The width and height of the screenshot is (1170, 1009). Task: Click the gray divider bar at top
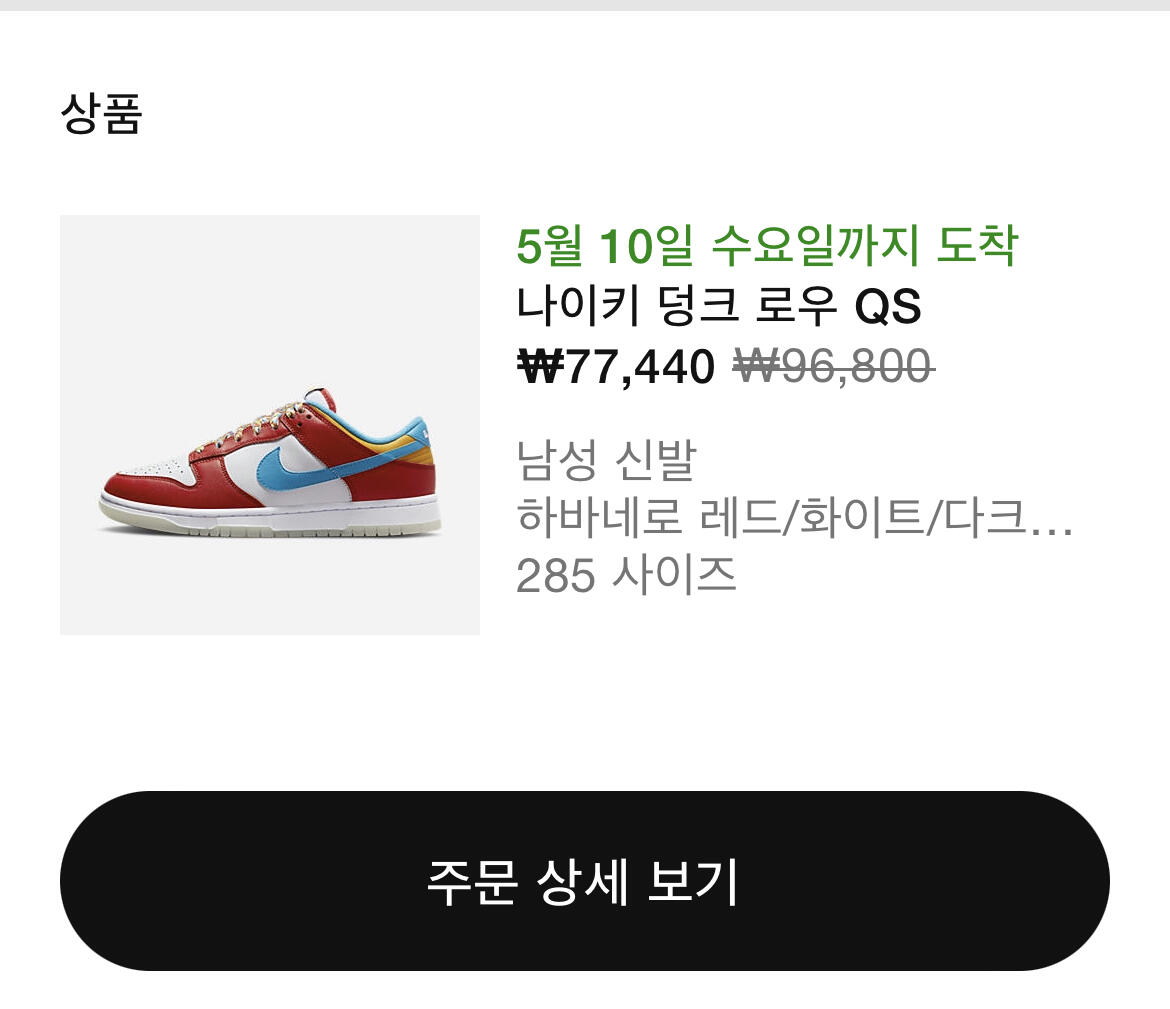coord(585,5)
